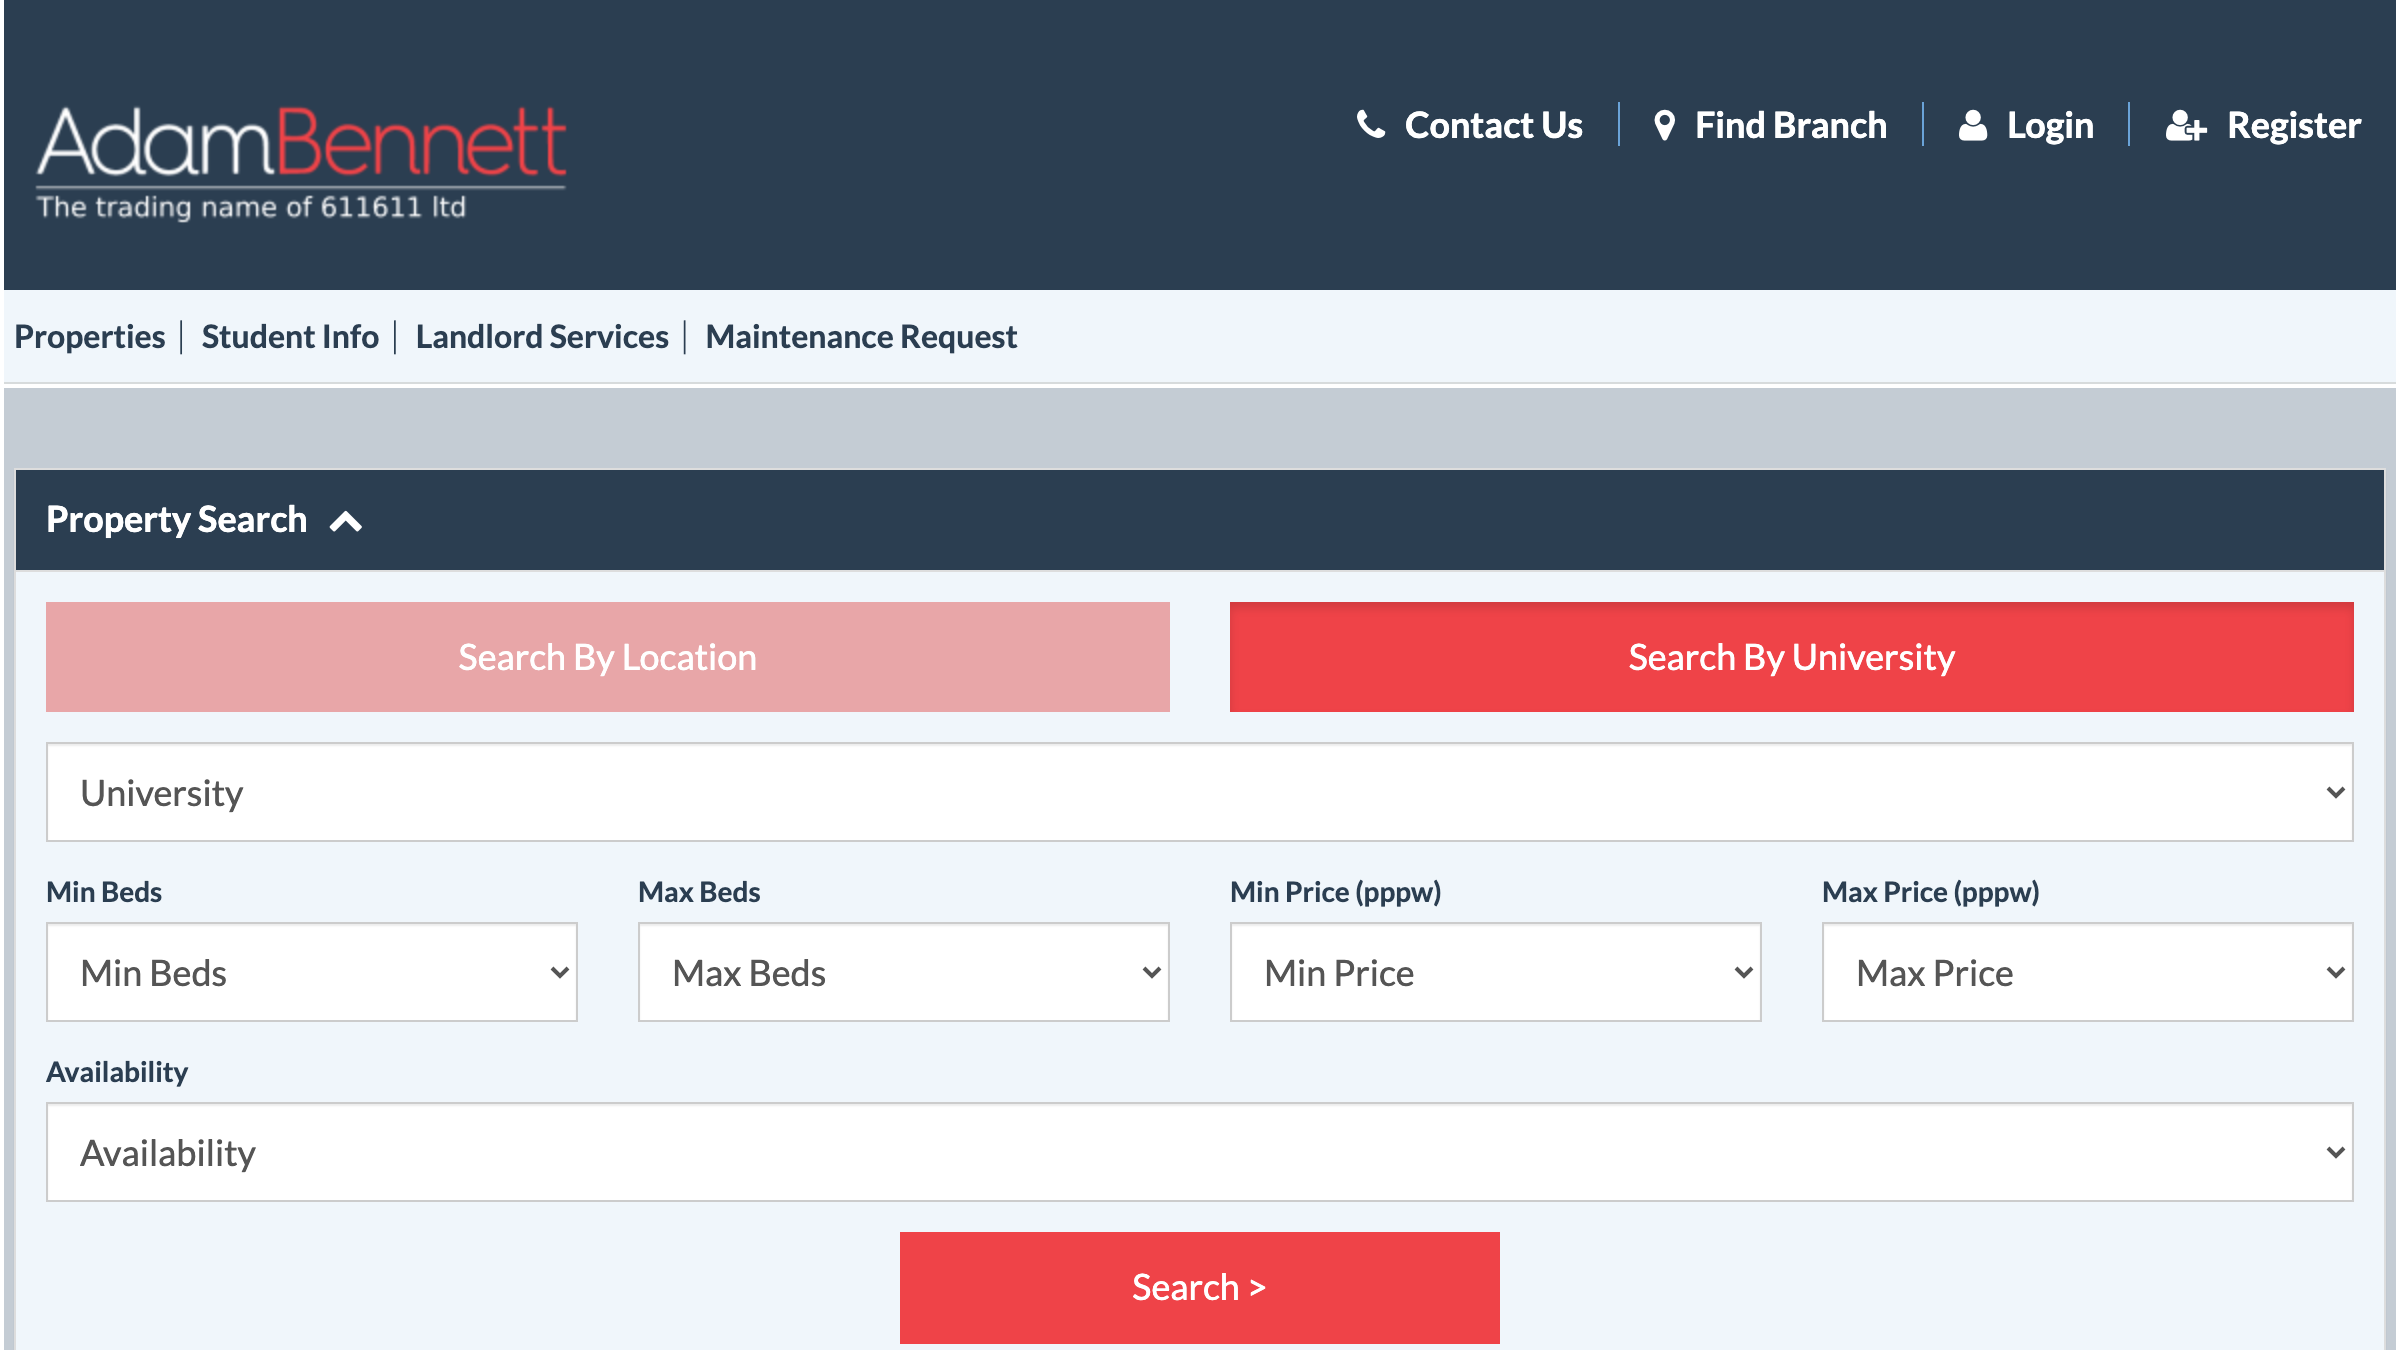2400x1350 pixels.
Task: Collapse the Property Search panel chevron
Action: (x=346, y=521)
